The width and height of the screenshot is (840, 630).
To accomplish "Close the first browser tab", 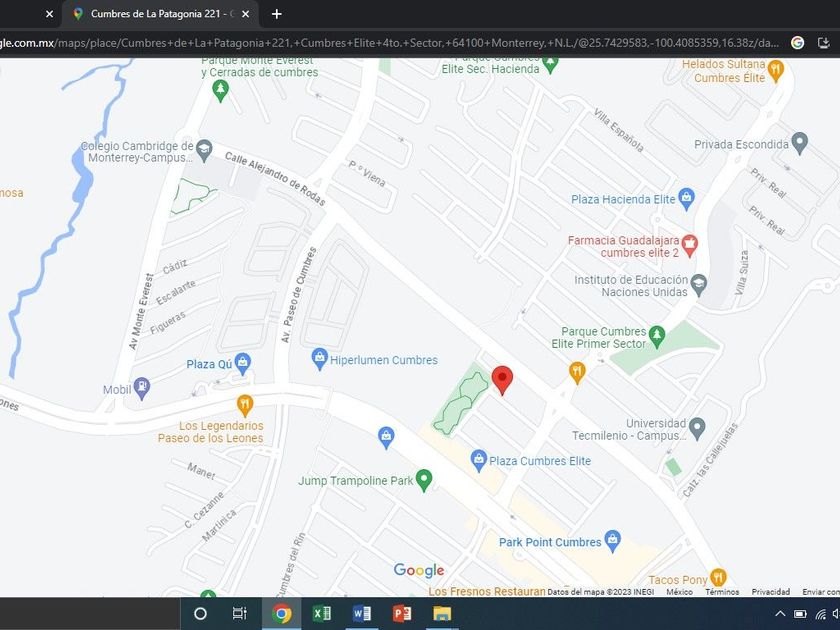I will click(x=49, y=14).
